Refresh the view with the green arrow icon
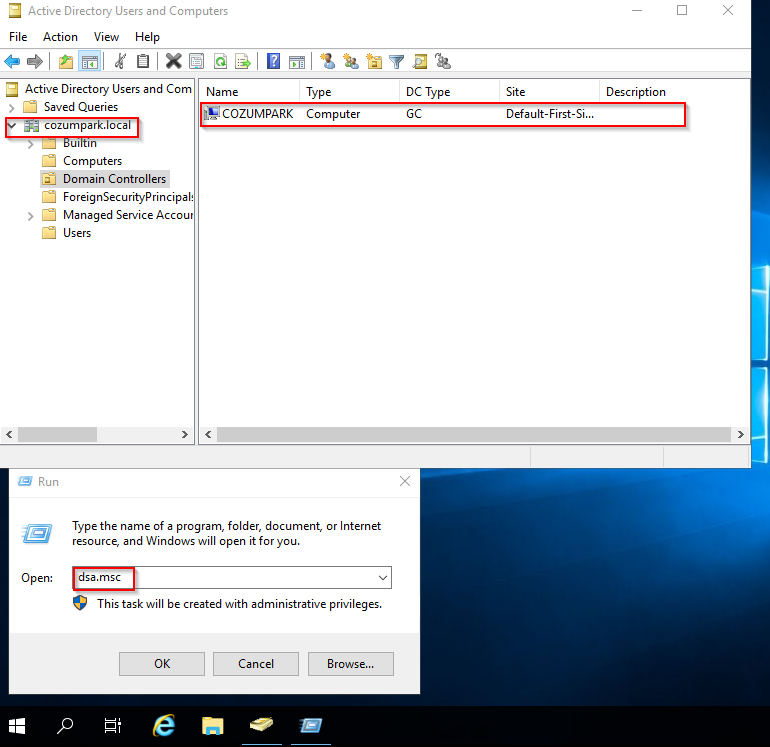 (220, 61)
